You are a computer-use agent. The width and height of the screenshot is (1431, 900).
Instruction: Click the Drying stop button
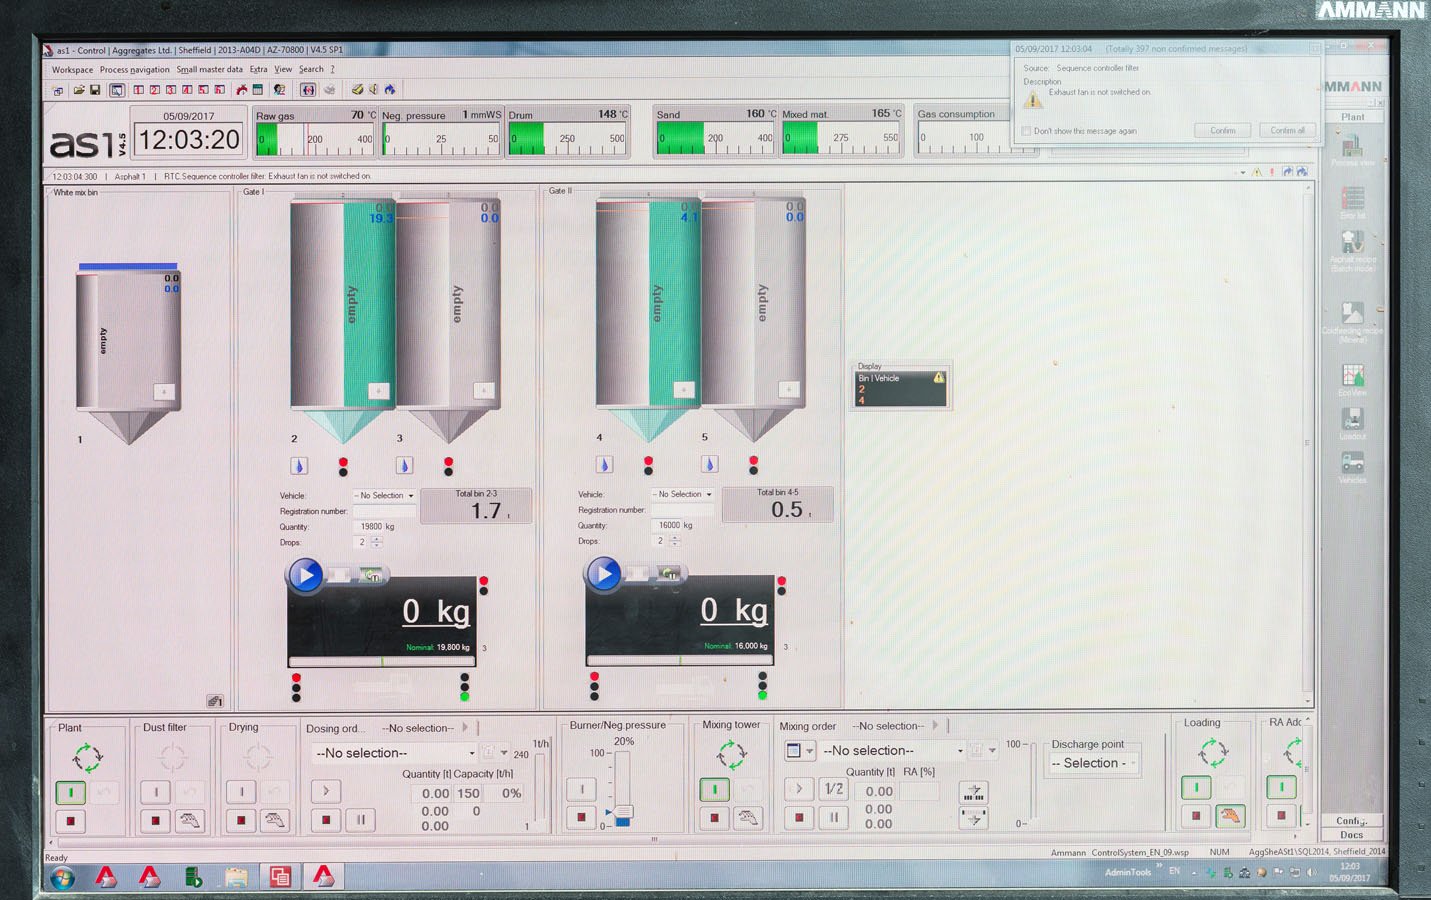click(241, 821)
